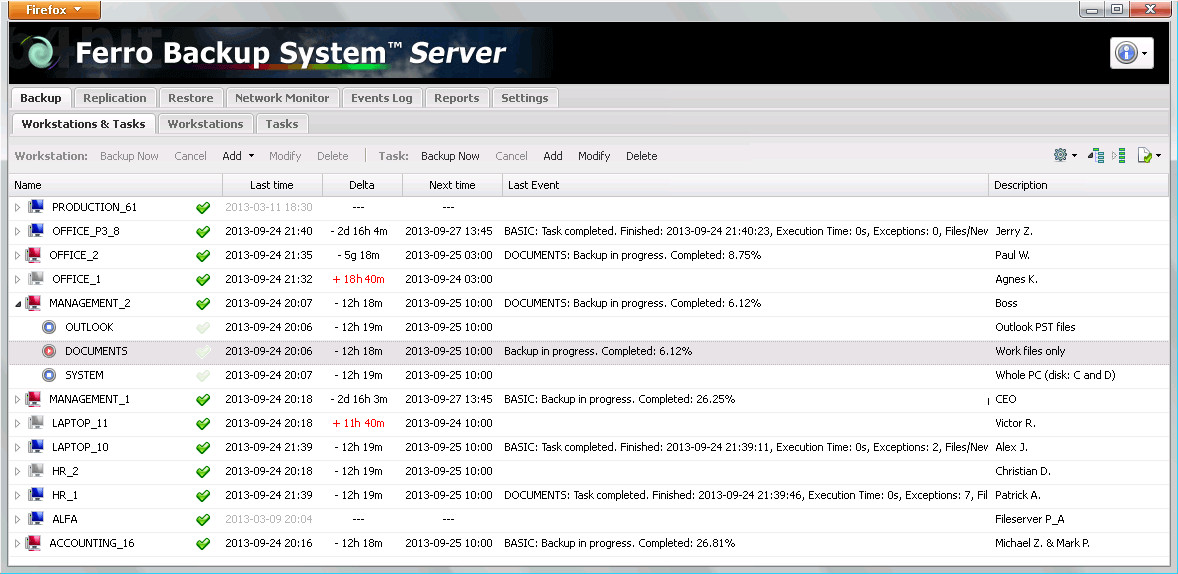Click the document with checkmark icon
This screenshot has width=1178, height=574.
pyautogui.click(x=1147, y=156)
